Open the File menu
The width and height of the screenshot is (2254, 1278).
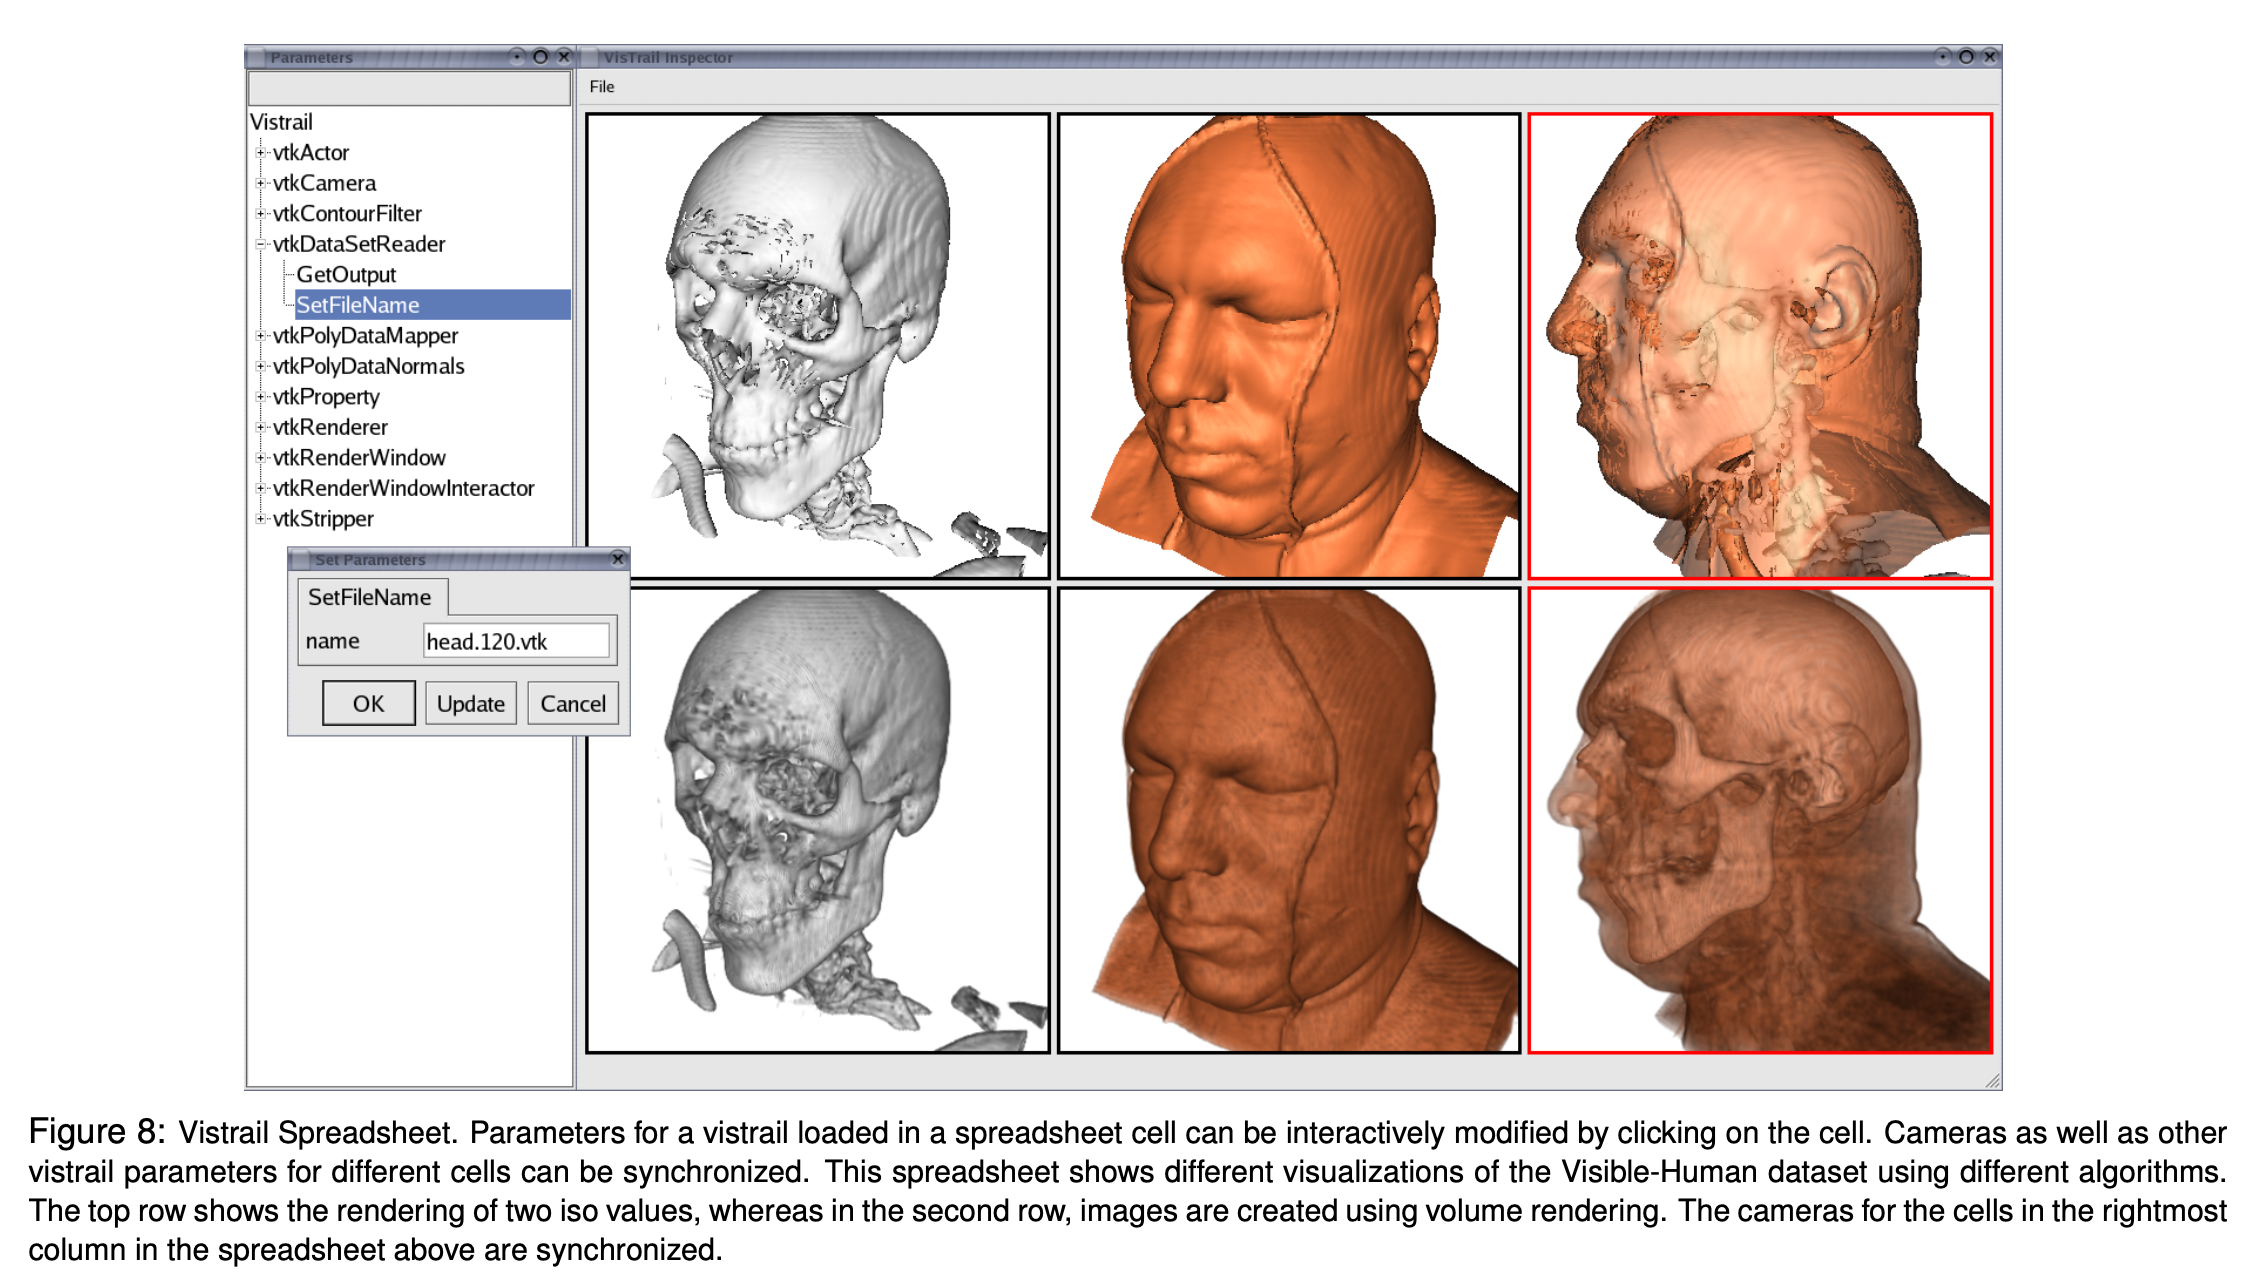pos(601,87)
